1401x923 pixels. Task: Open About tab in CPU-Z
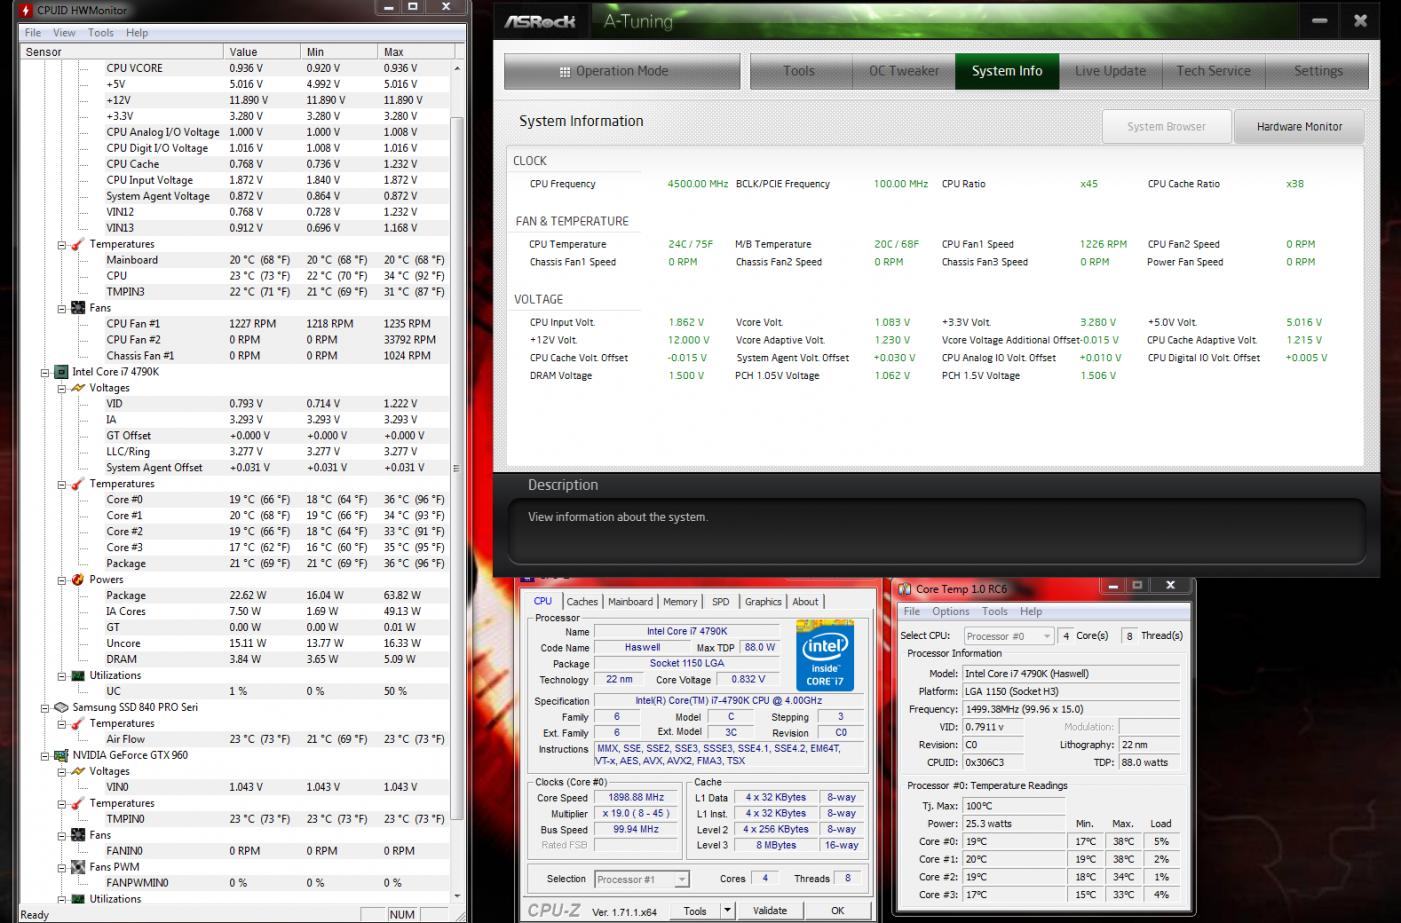click(805, 602)
